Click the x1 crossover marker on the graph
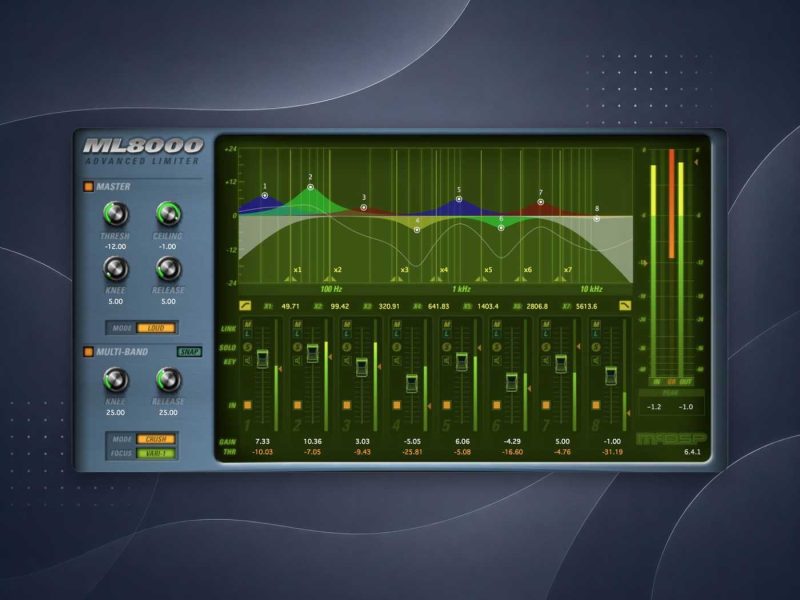Screen dimensions: 800x600 [290, 279]
